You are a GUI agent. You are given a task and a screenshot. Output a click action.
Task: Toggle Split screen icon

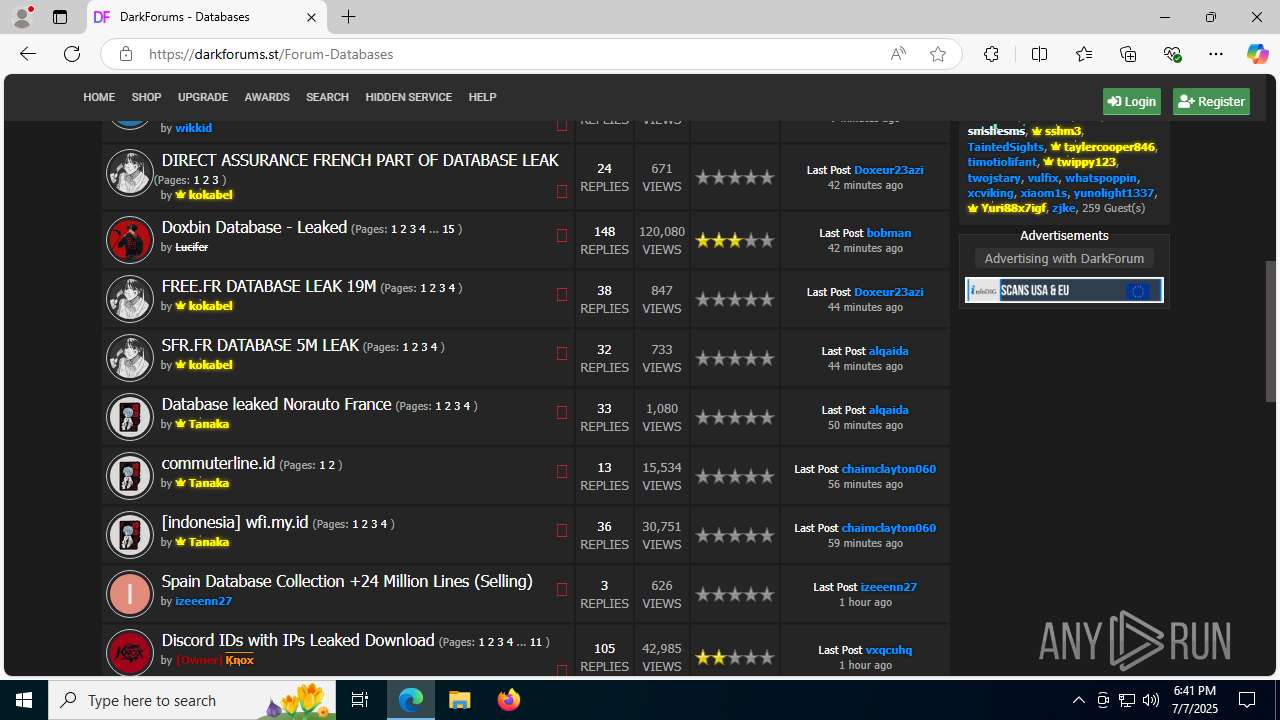click(x=1039, y=54)
